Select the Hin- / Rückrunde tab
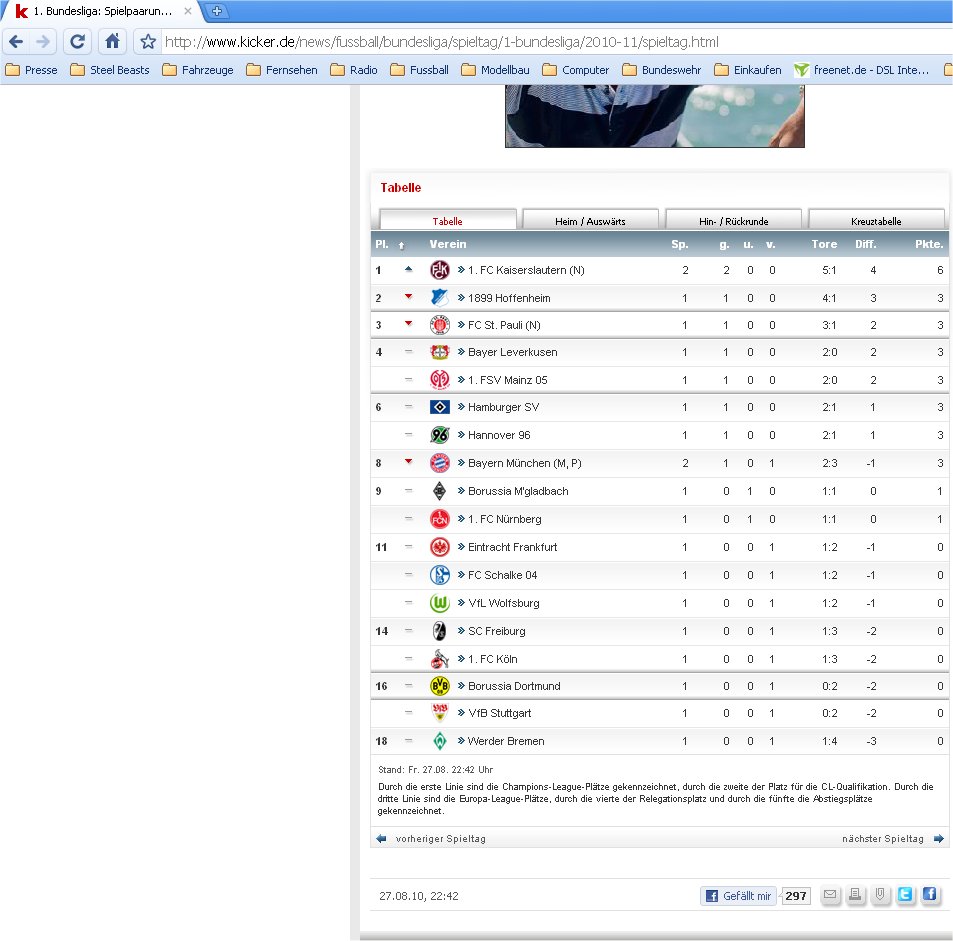Viewport: 953px width, 941px height. pyautogui.click(x=733, y=221)
